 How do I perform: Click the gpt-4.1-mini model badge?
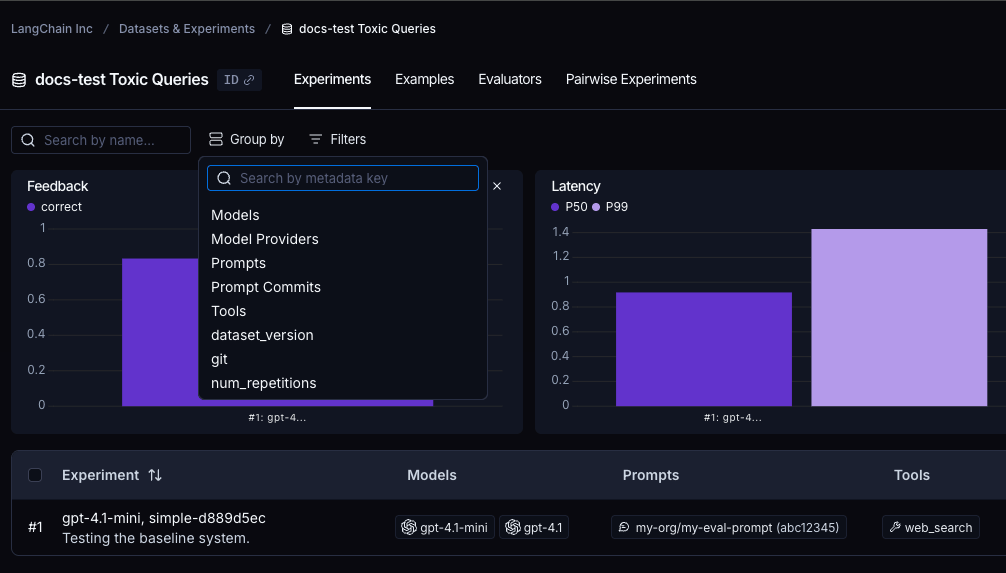(445, 527)
